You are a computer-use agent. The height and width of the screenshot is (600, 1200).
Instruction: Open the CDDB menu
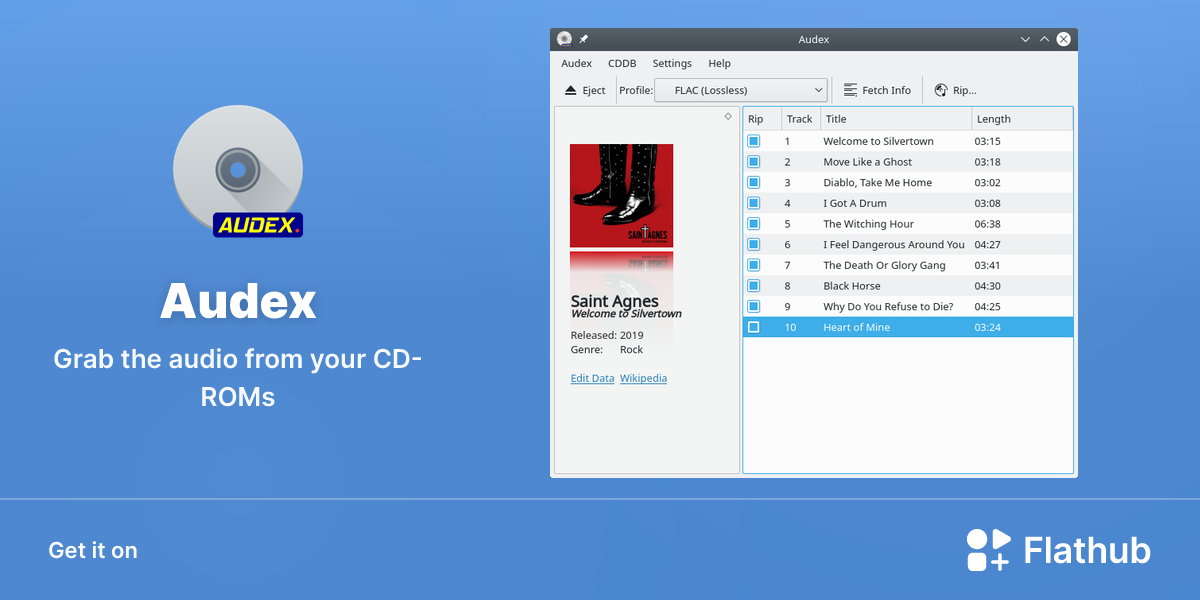622,63
